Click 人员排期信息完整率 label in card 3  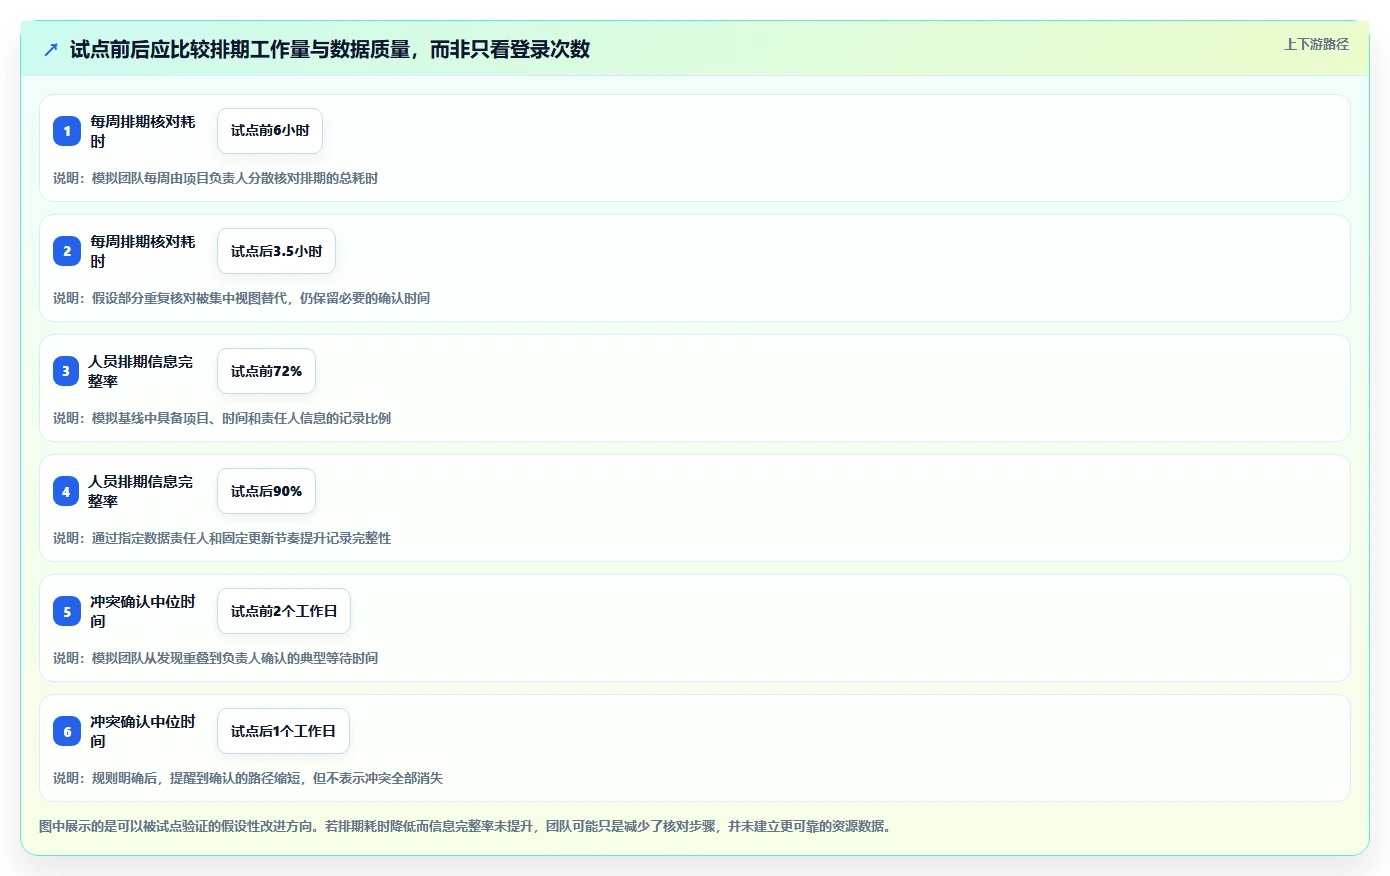(141, 371)
